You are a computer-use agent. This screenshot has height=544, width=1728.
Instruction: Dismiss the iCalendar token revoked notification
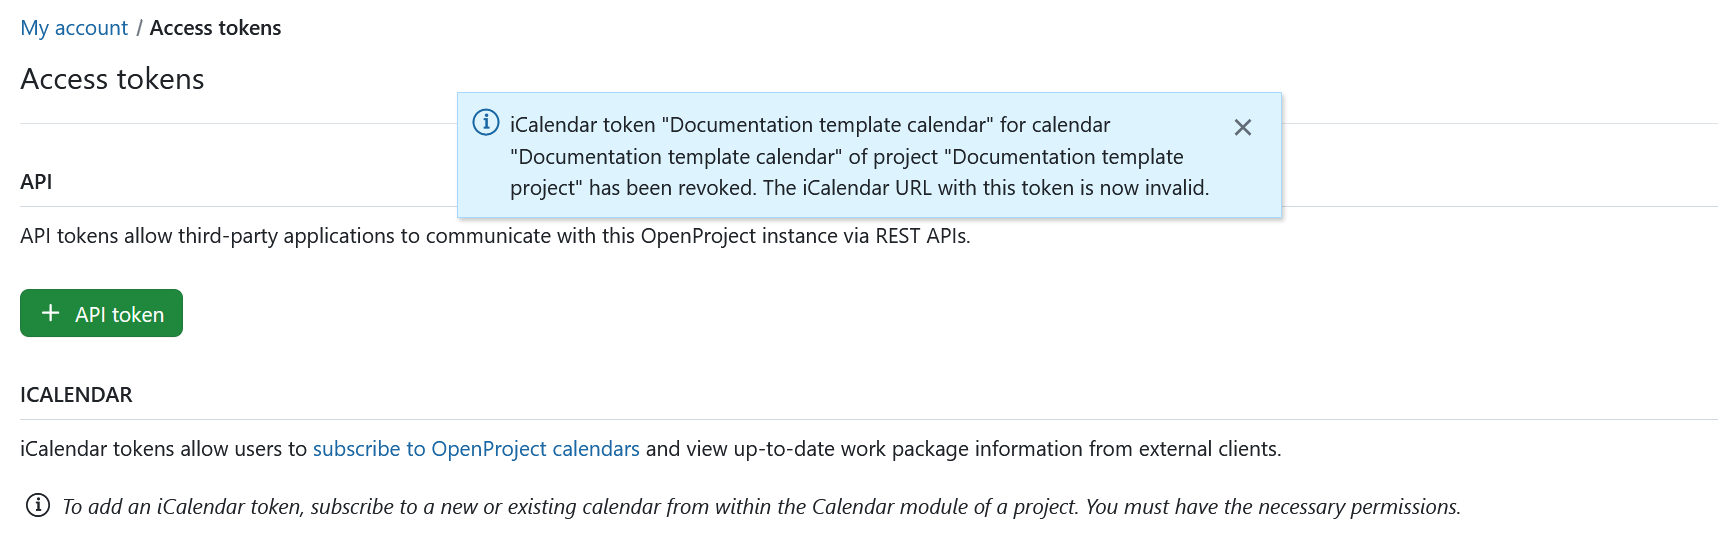pos(1242,127)
